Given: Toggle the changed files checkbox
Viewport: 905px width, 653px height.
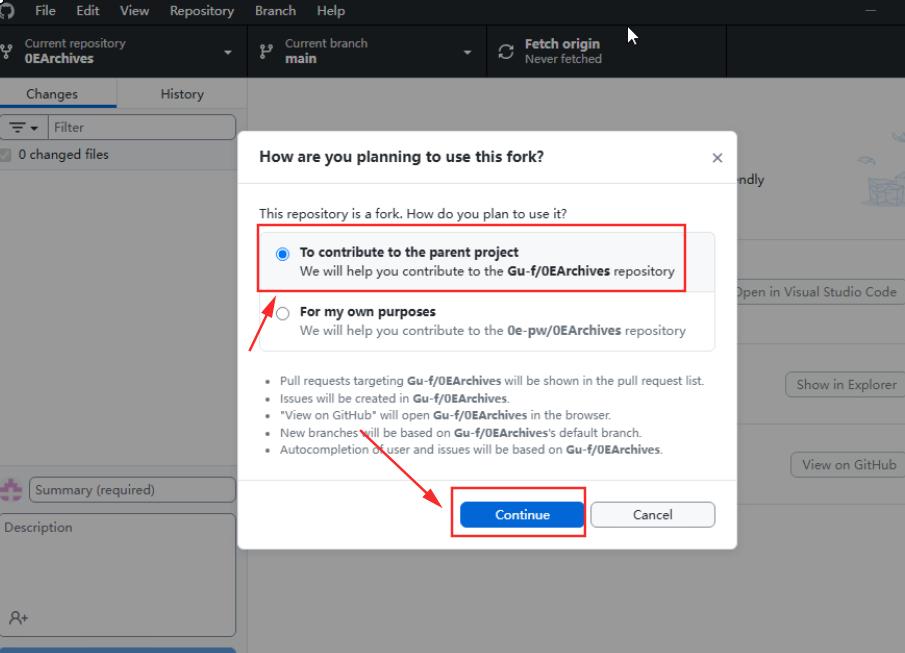Looking at the screenshot, I should pyautogui.click(x=8, y=155).
